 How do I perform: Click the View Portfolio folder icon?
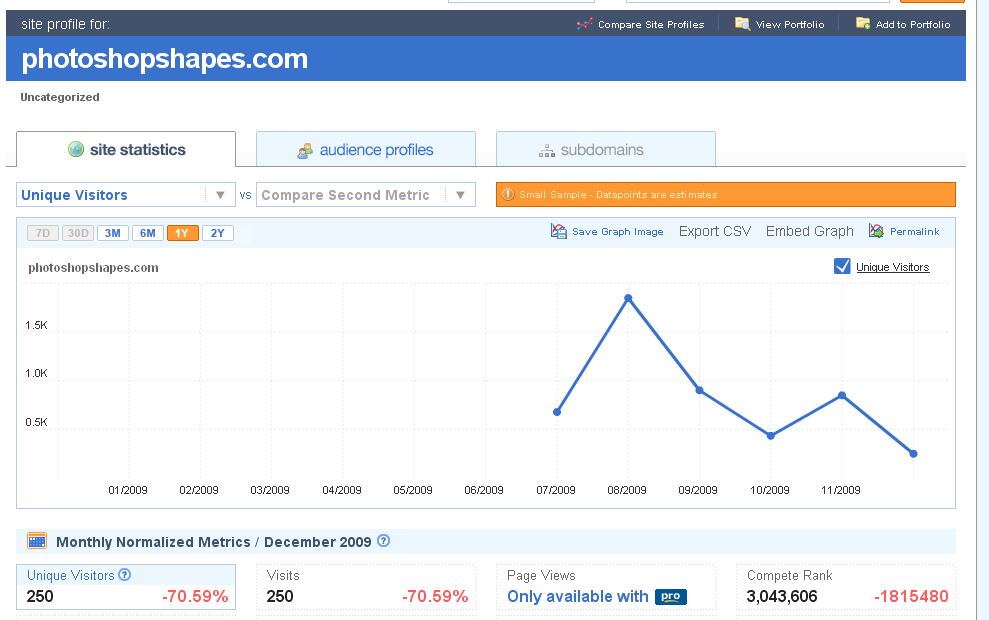pyautogui.click(x=742, y=23)
